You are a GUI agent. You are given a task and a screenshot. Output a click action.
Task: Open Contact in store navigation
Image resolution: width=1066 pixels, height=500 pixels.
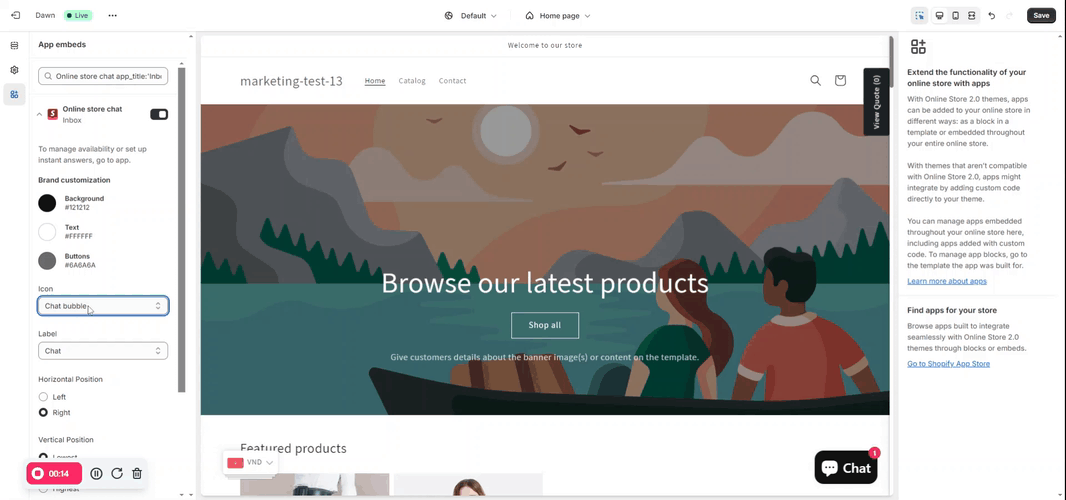click(x=452, y=80)
